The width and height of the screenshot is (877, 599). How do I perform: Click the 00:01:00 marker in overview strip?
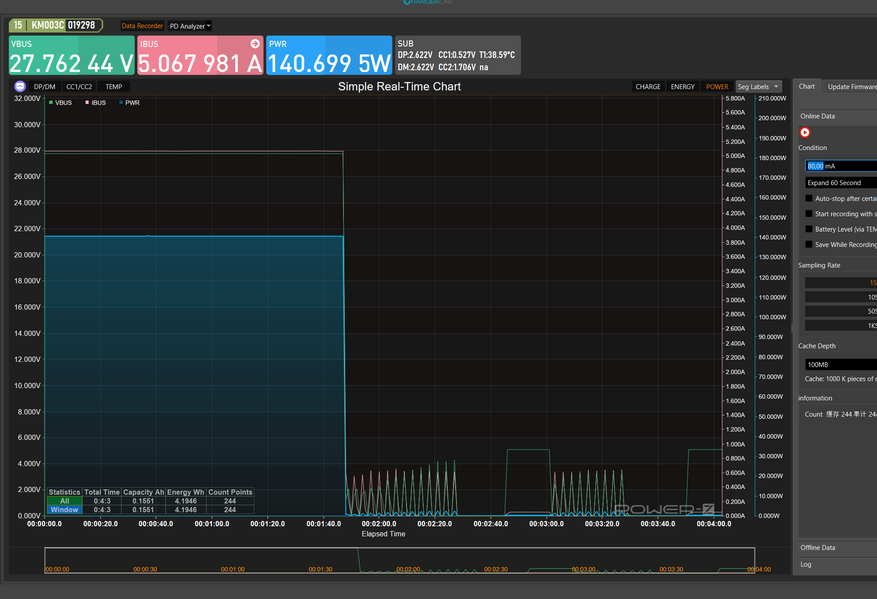pyautogui.click(x=233, y=569)
